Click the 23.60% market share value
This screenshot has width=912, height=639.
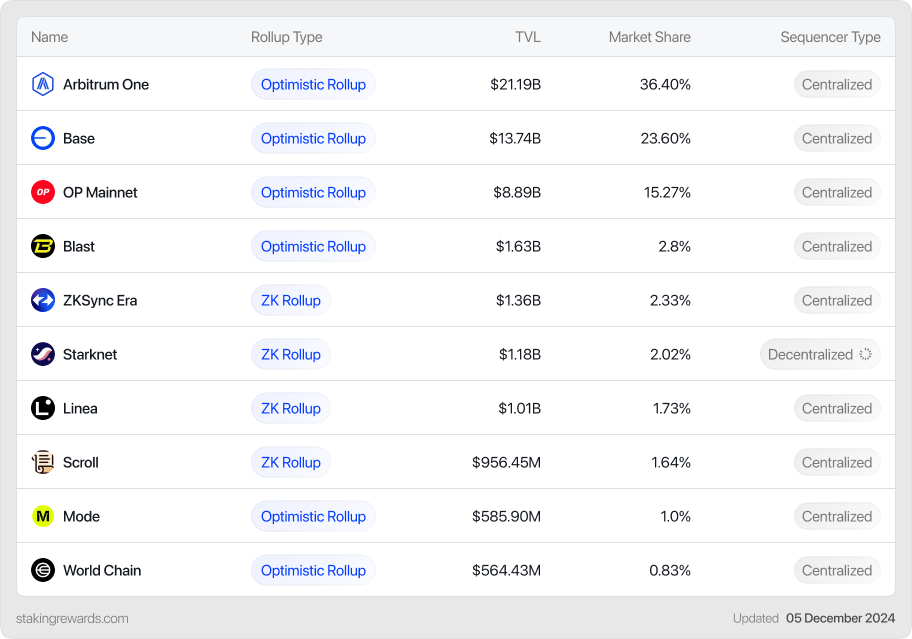point(665,138)
